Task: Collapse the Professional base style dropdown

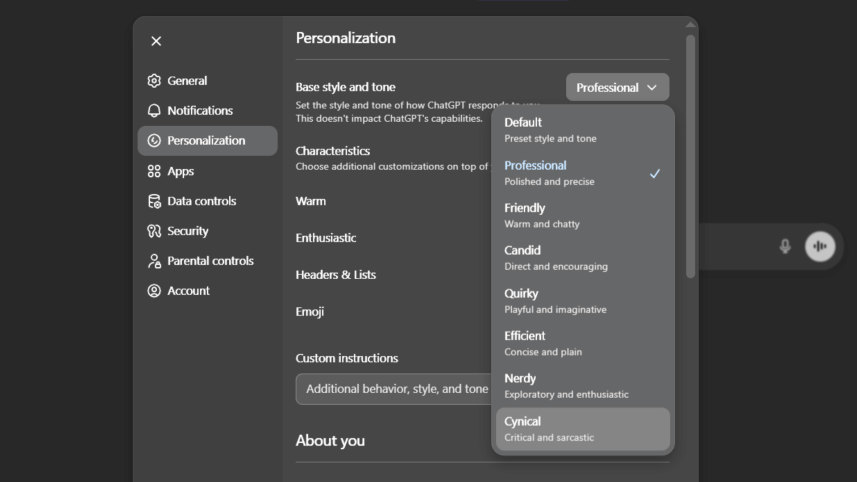Action: (618, 87)
